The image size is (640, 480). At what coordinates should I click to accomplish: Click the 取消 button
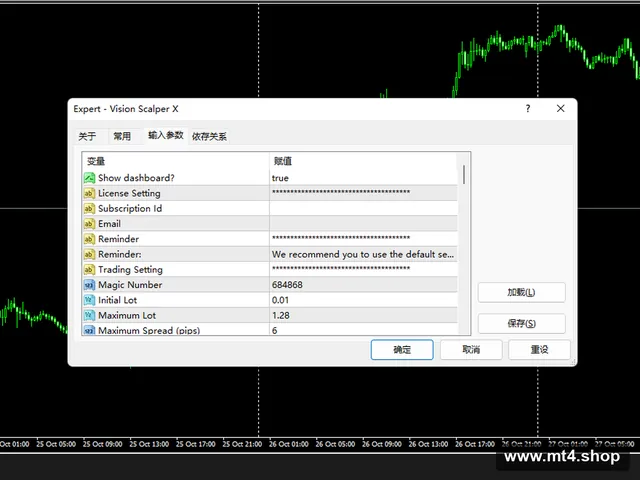[471, 350]
